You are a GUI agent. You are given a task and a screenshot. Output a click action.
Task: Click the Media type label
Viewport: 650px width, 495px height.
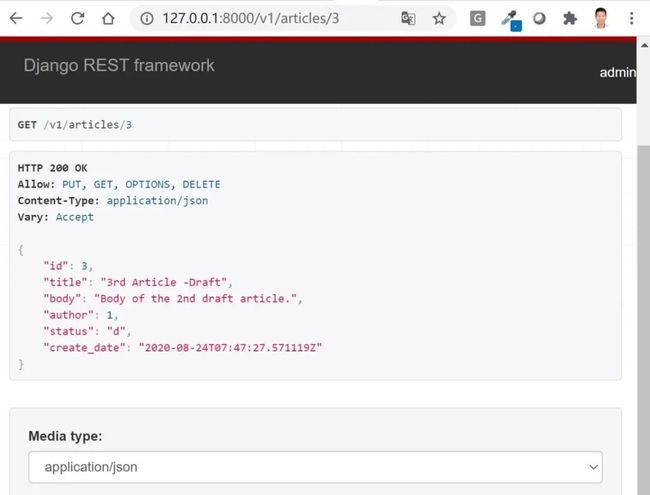point(65,436)
